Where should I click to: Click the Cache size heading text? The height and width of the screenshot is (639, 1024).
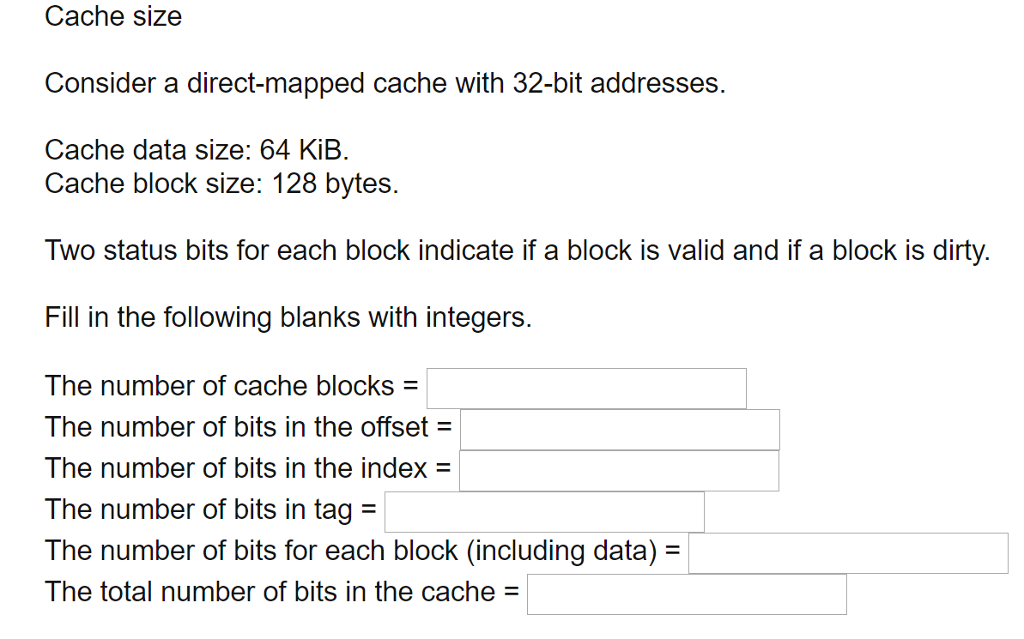tap(113, 16)
